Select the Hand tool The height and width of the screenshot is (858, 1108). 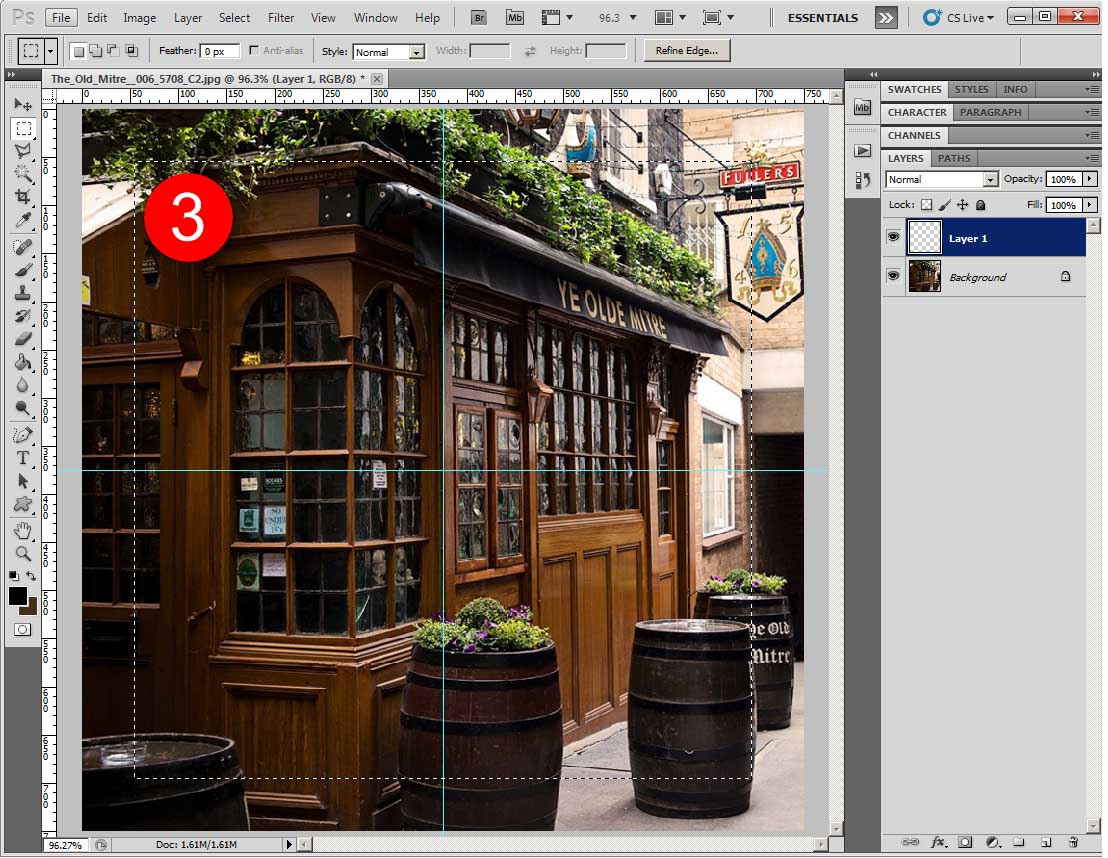click(22, 530)
